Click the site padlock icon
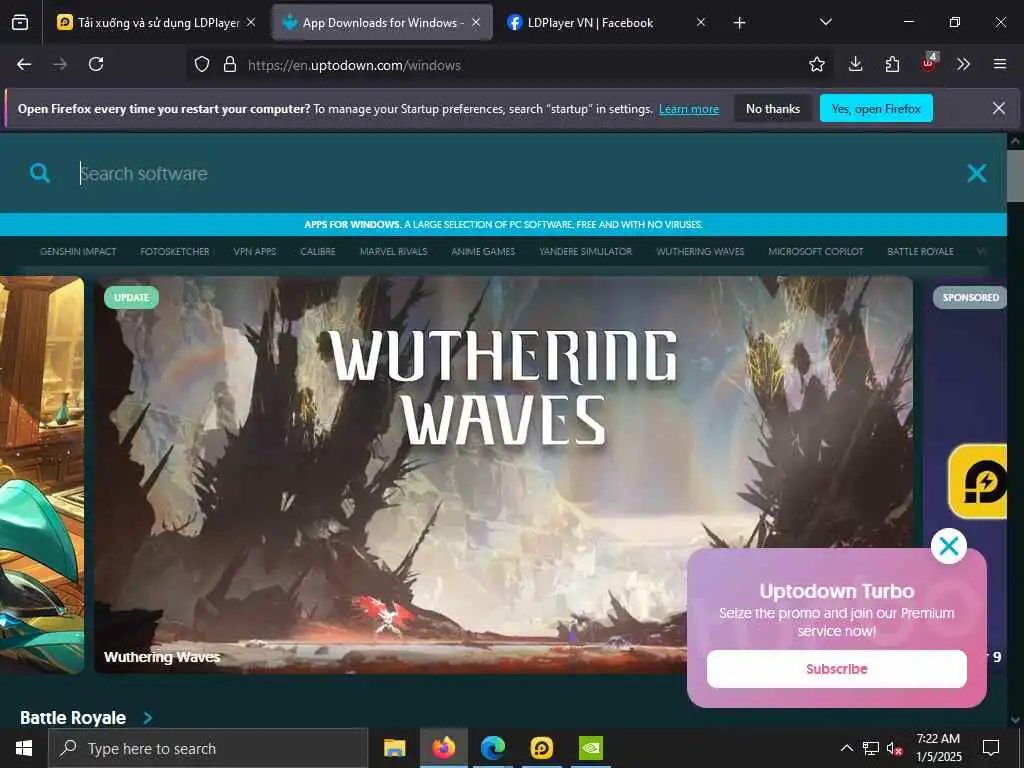 coord(230,64)
